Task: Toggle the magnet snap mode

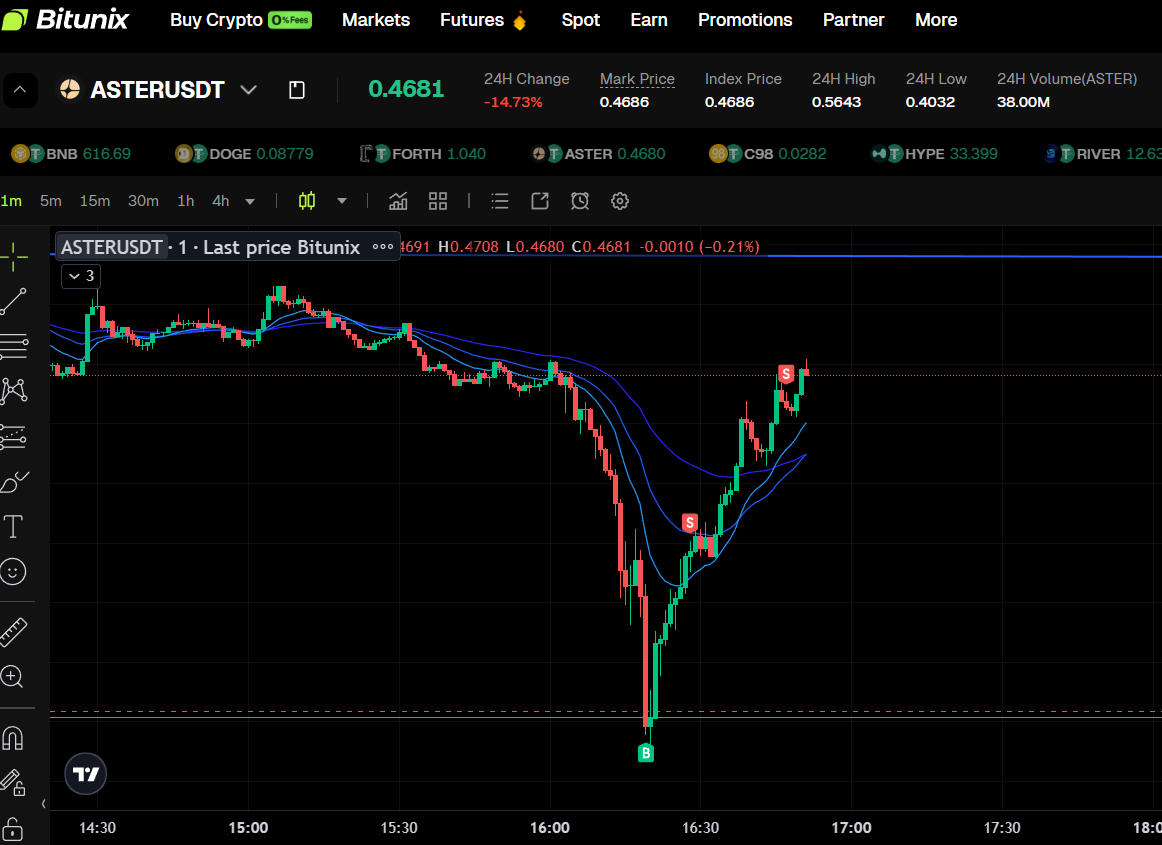Action: point(13,738)
